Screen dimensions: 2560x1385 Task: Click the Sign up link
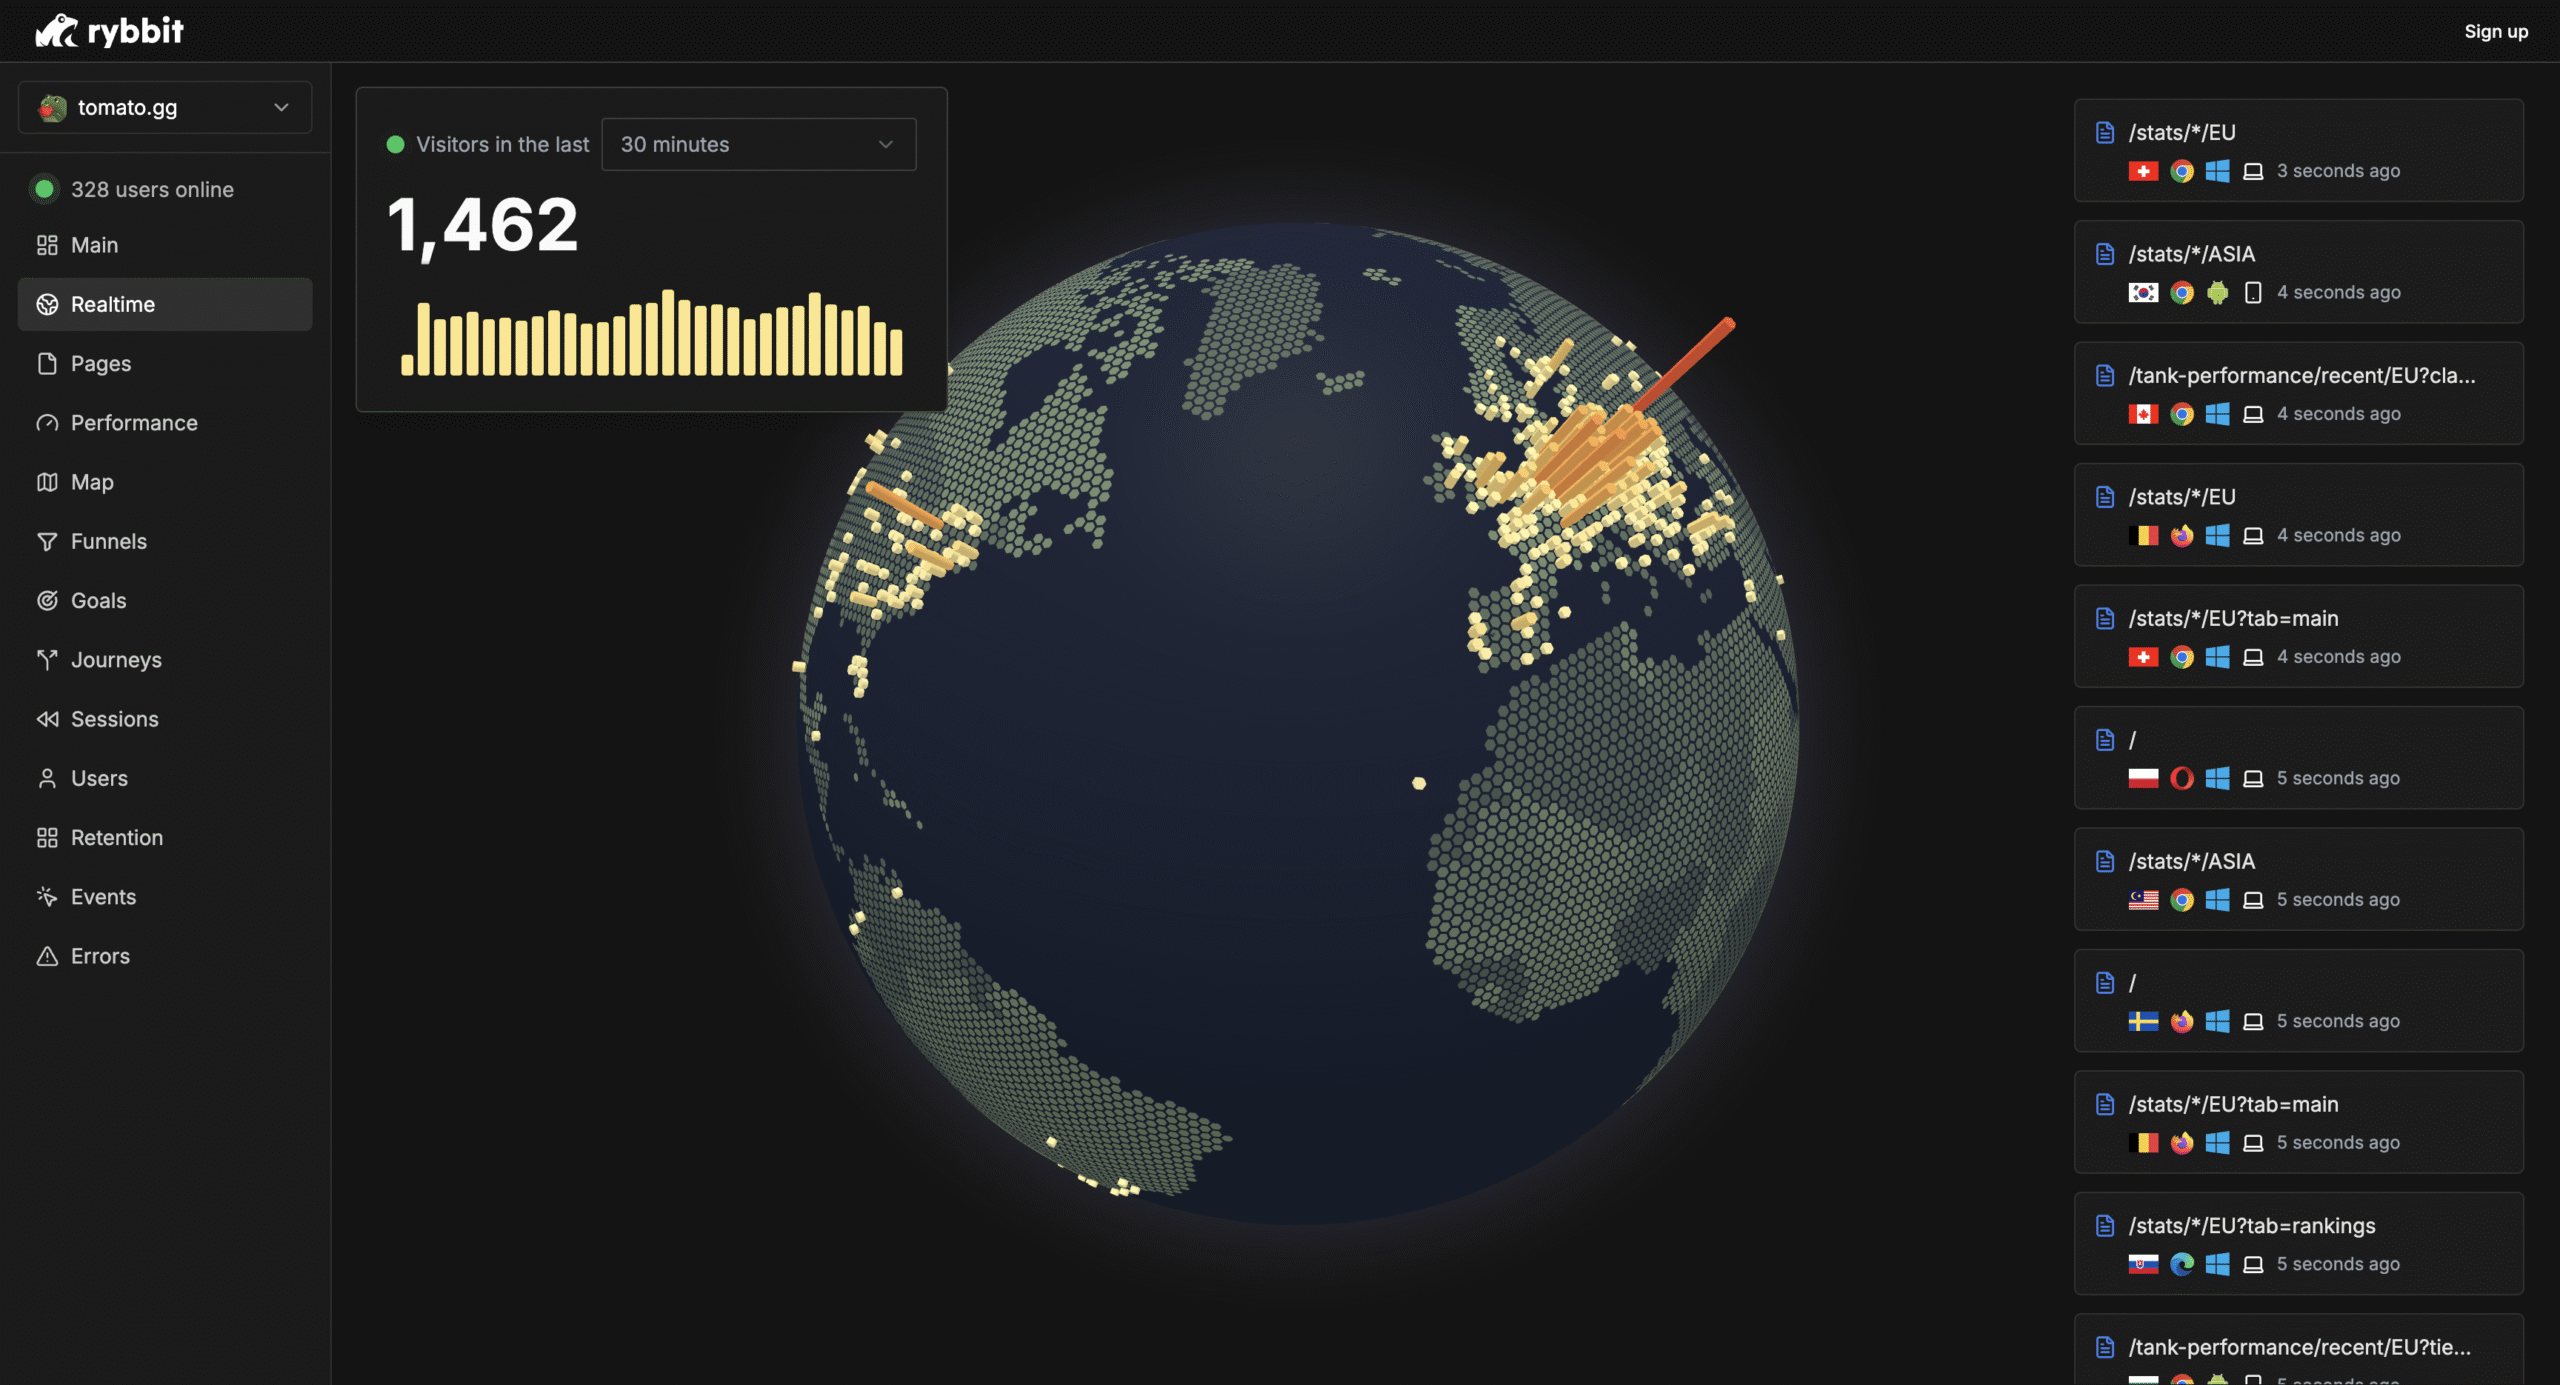(2495, 31)
